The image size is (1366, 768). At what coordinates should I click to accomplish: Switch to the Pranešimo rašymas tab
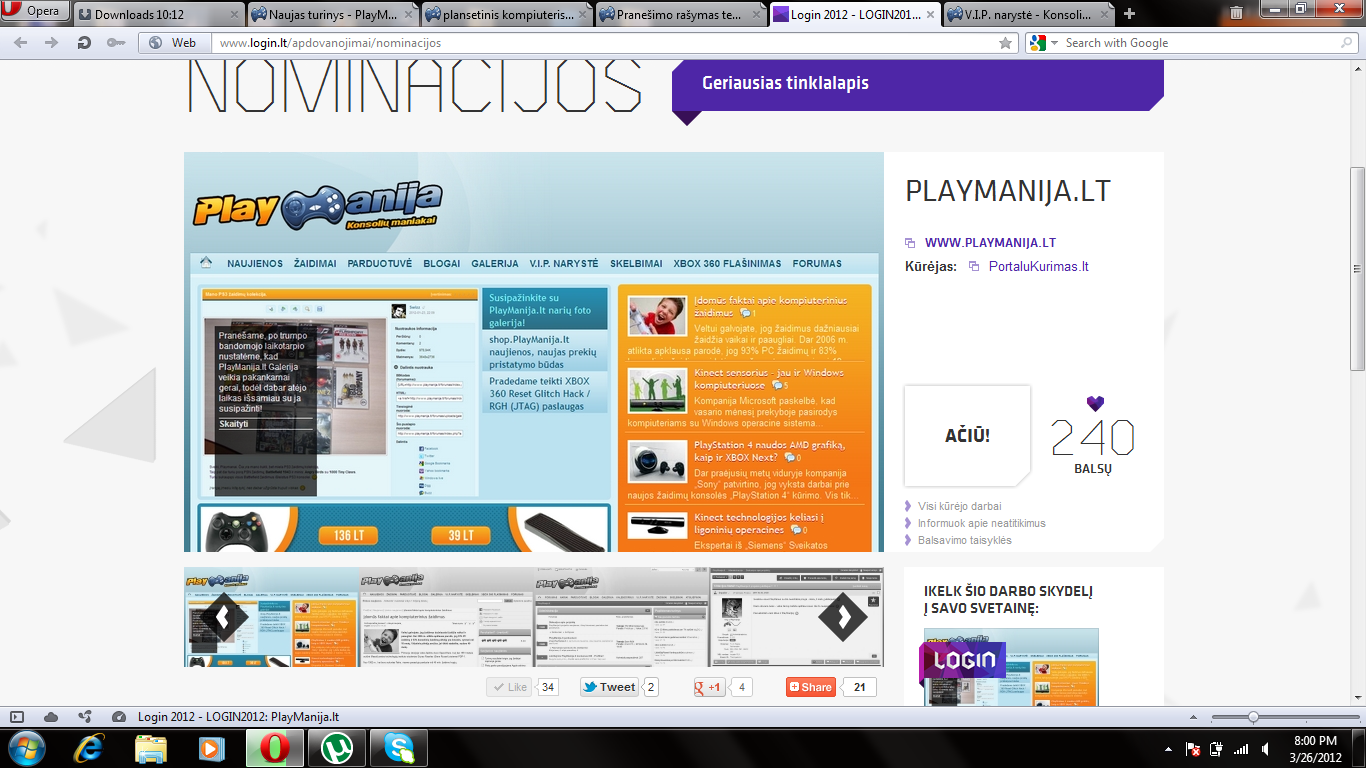coord(681,14)
